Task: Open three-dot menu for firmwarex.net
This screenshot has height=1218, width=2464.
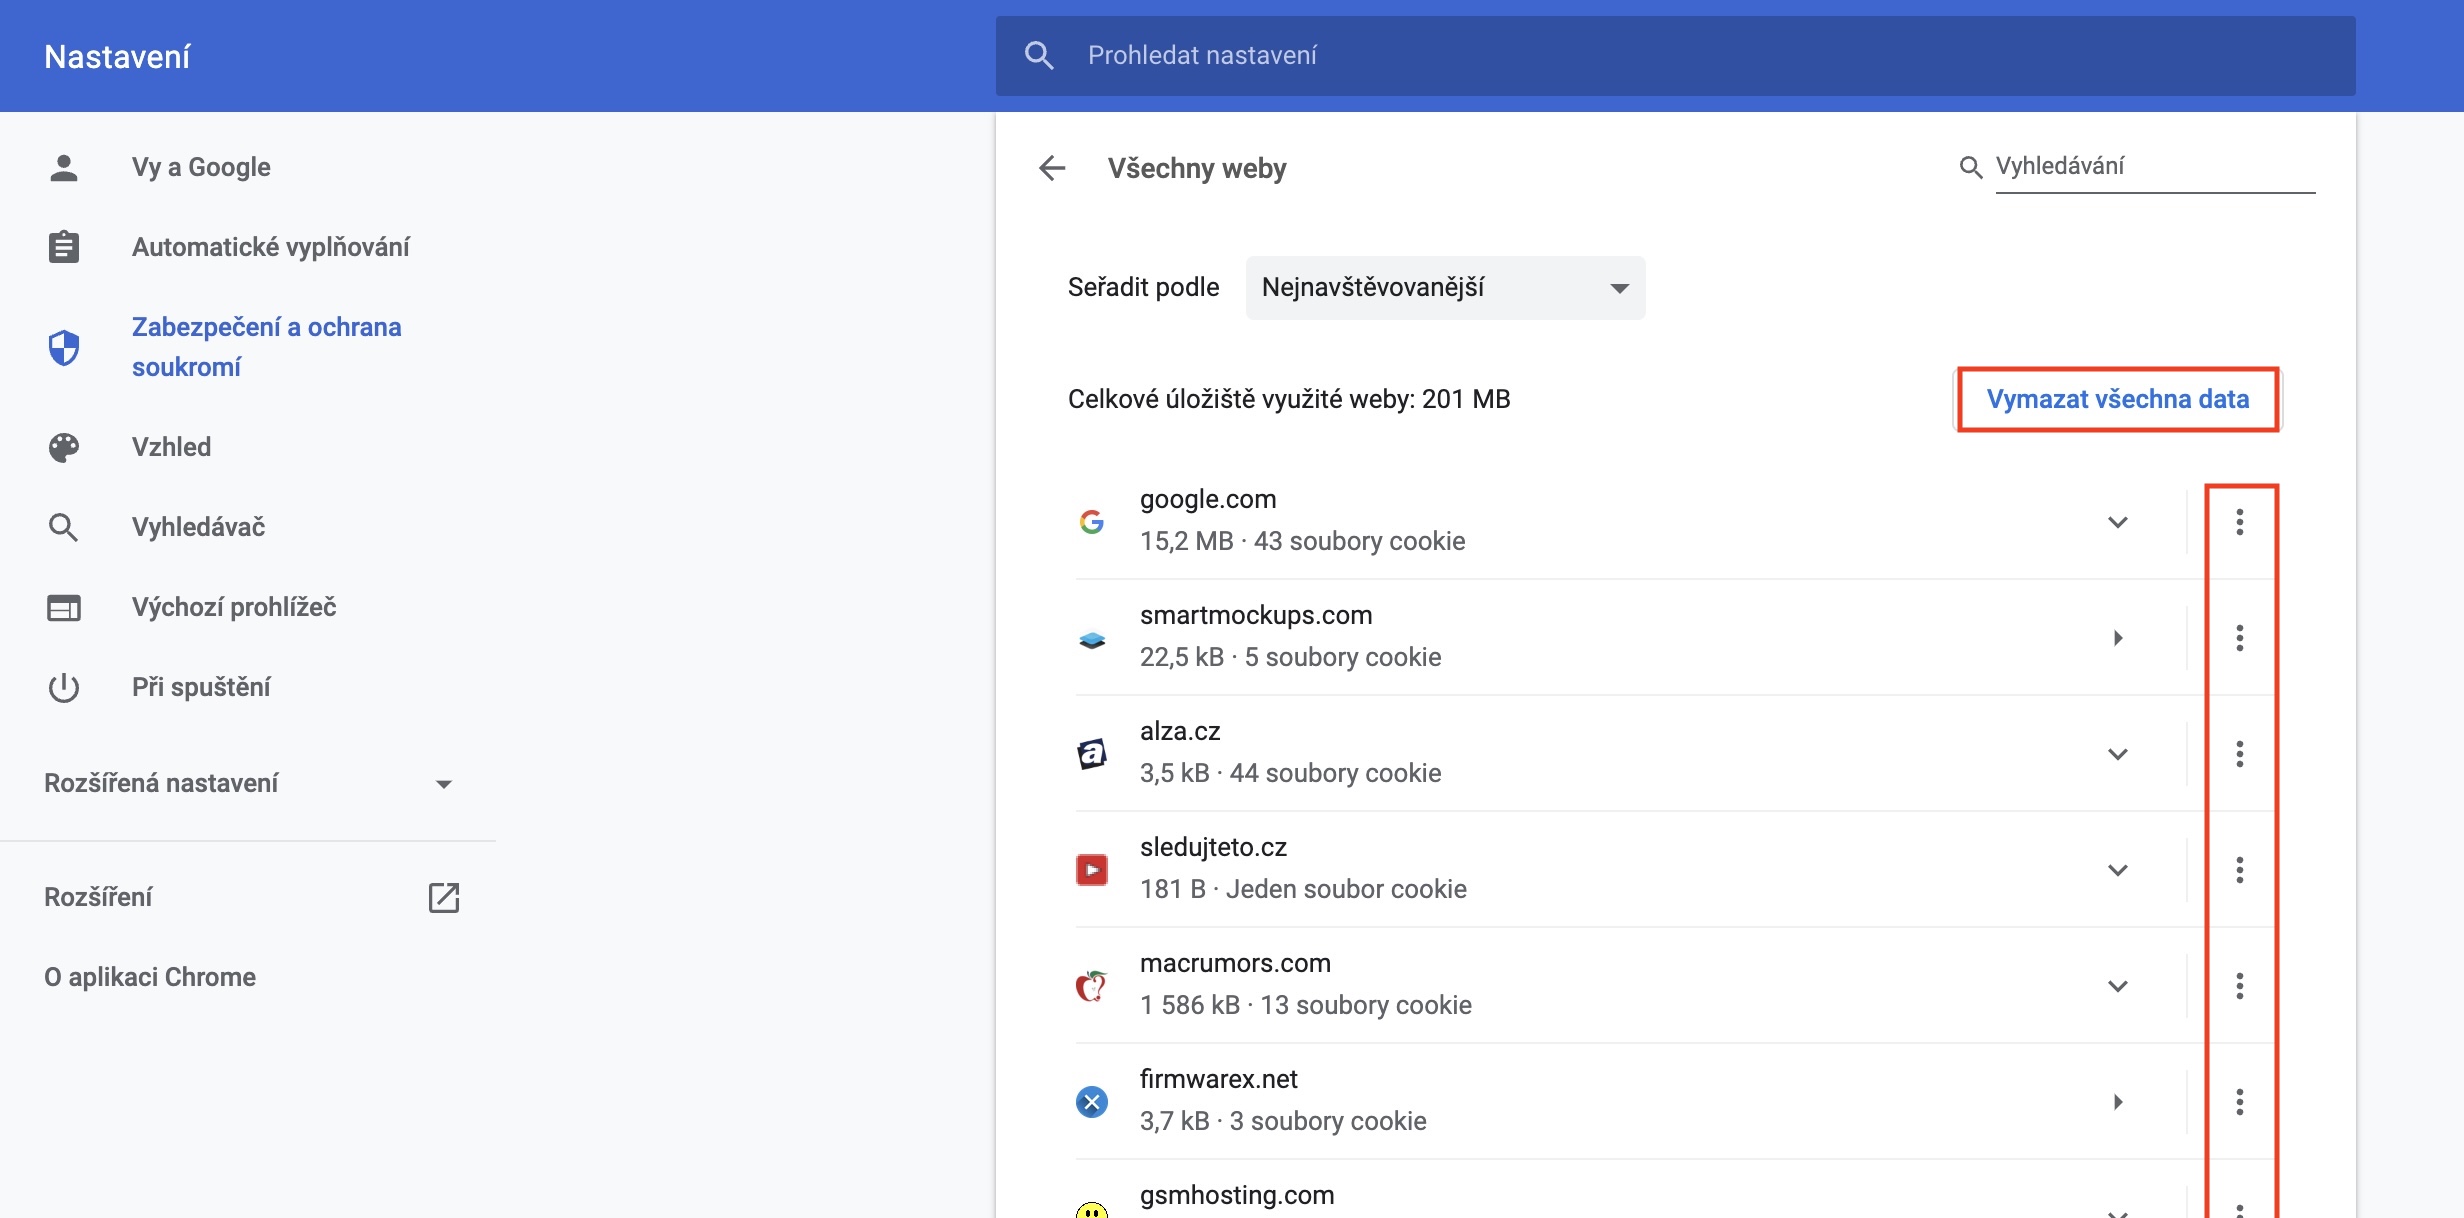Action: 2239,1102
